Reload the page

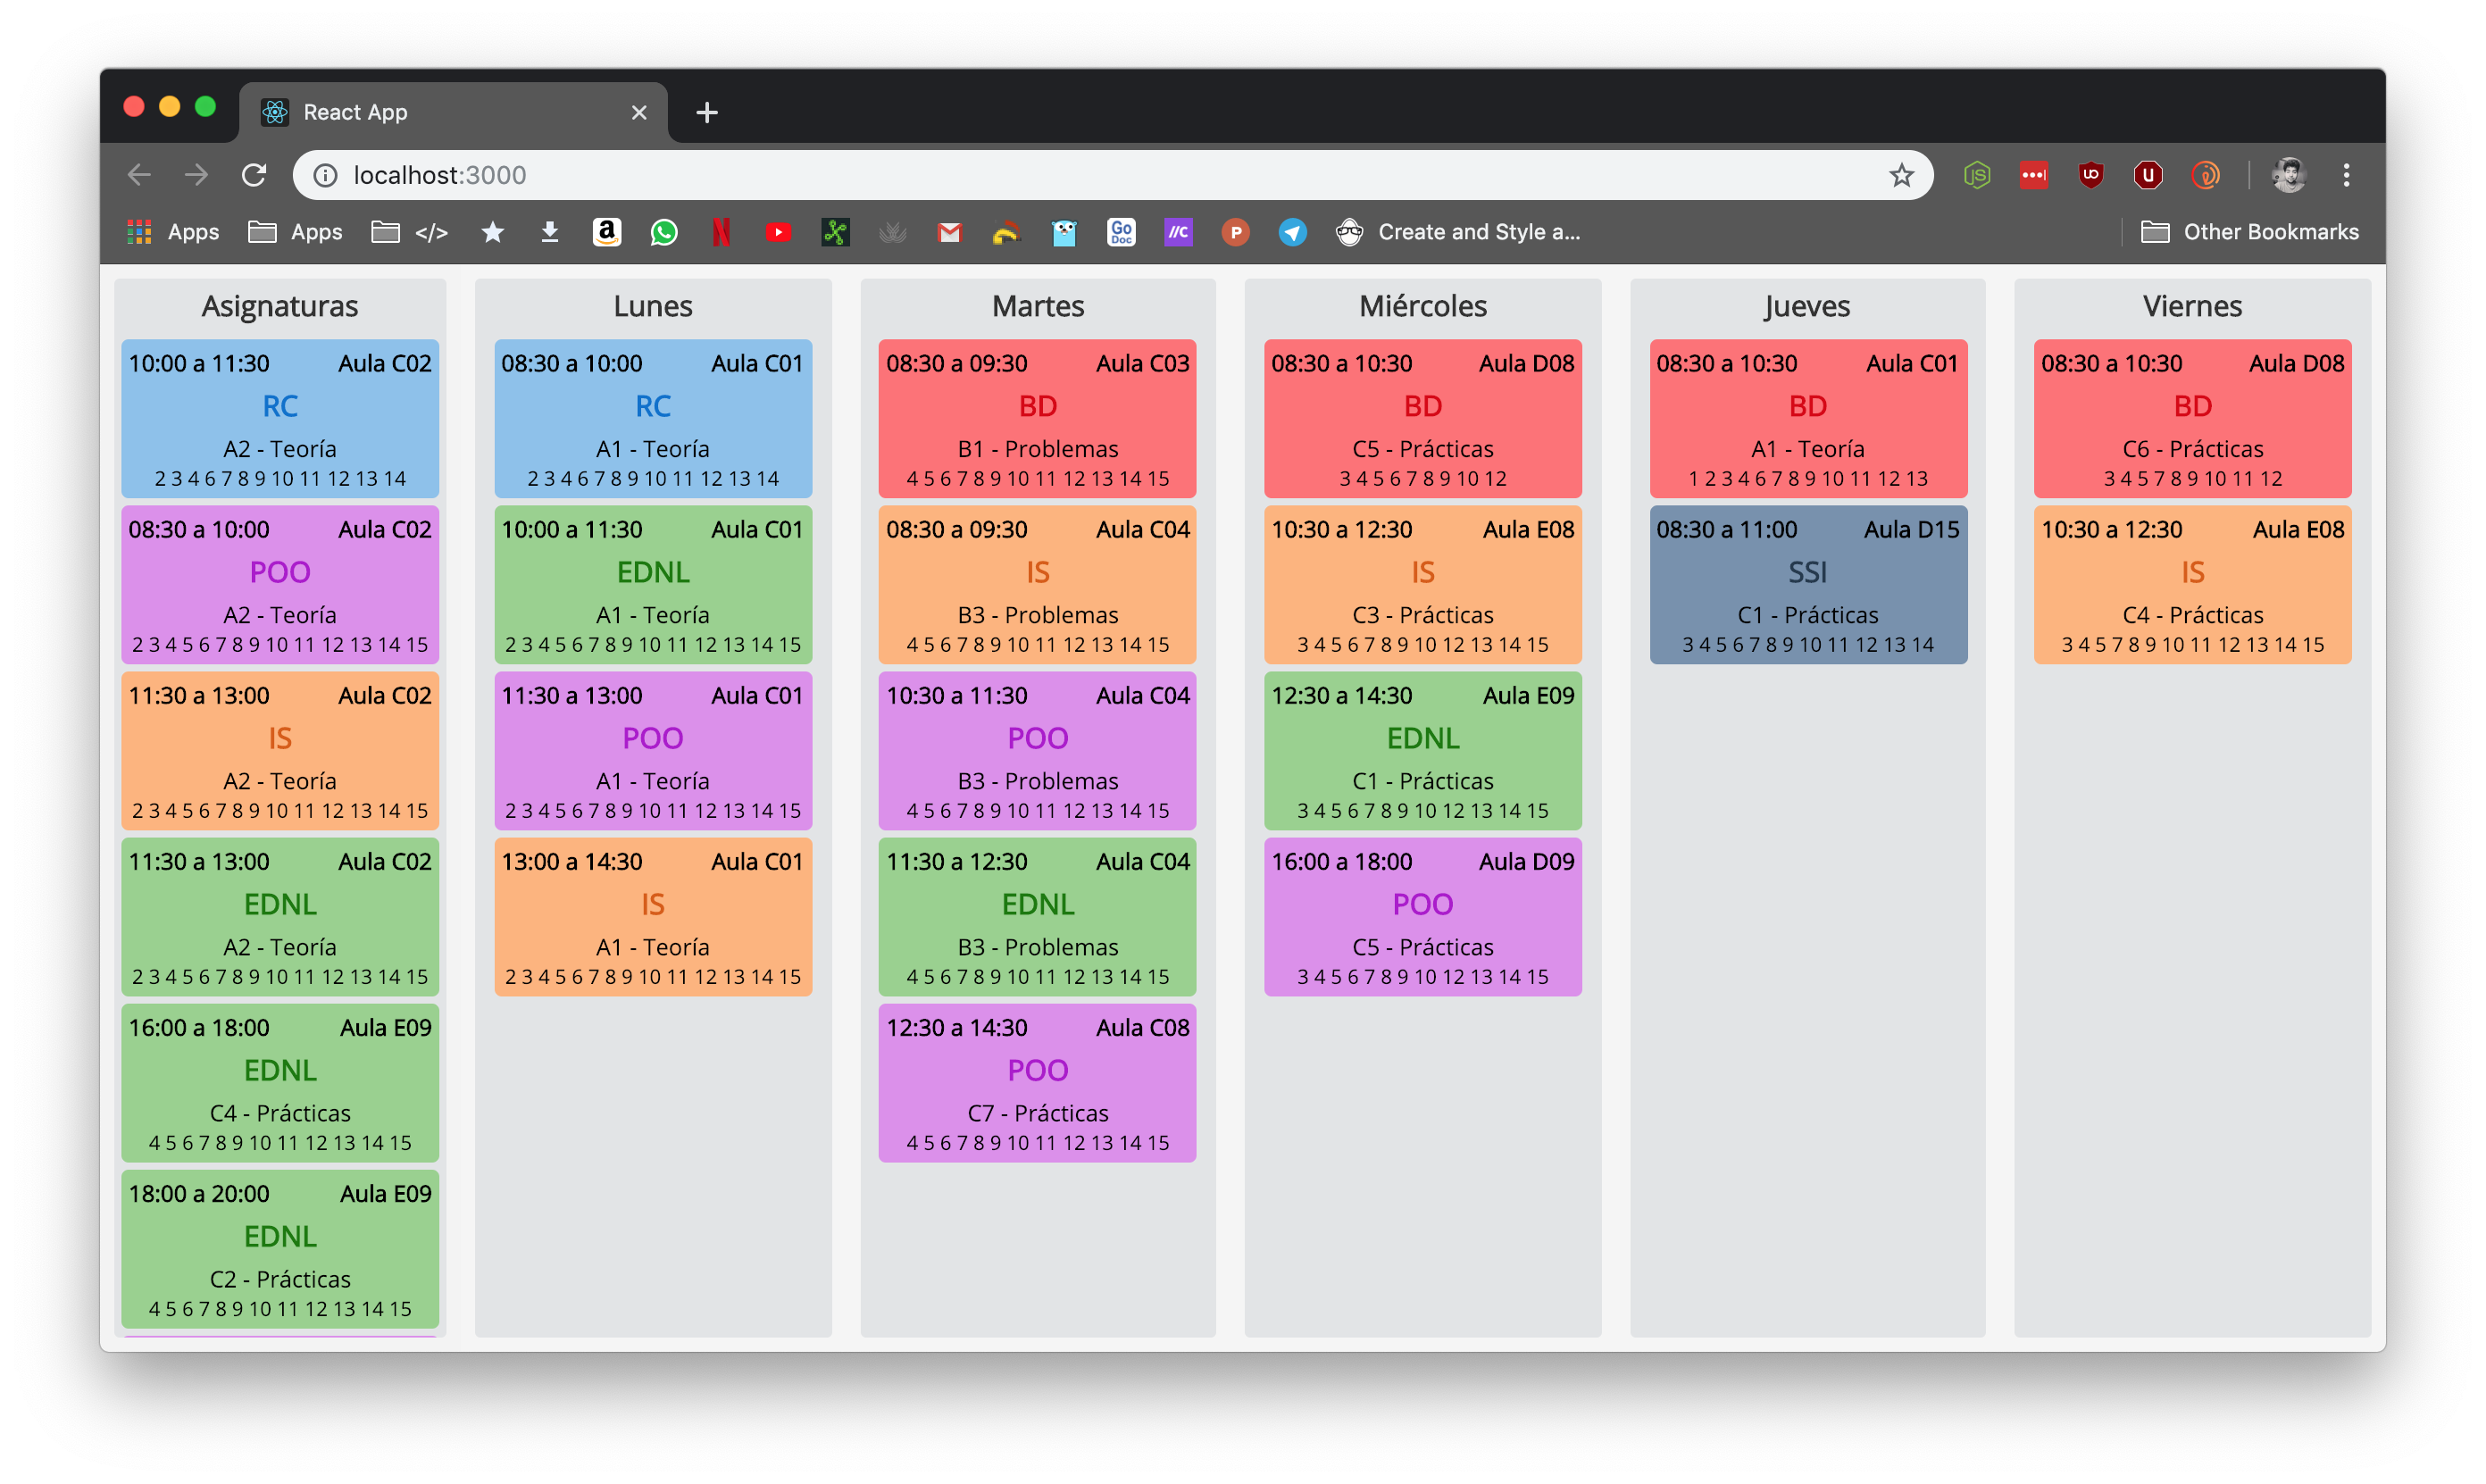(x=254, y=175)
